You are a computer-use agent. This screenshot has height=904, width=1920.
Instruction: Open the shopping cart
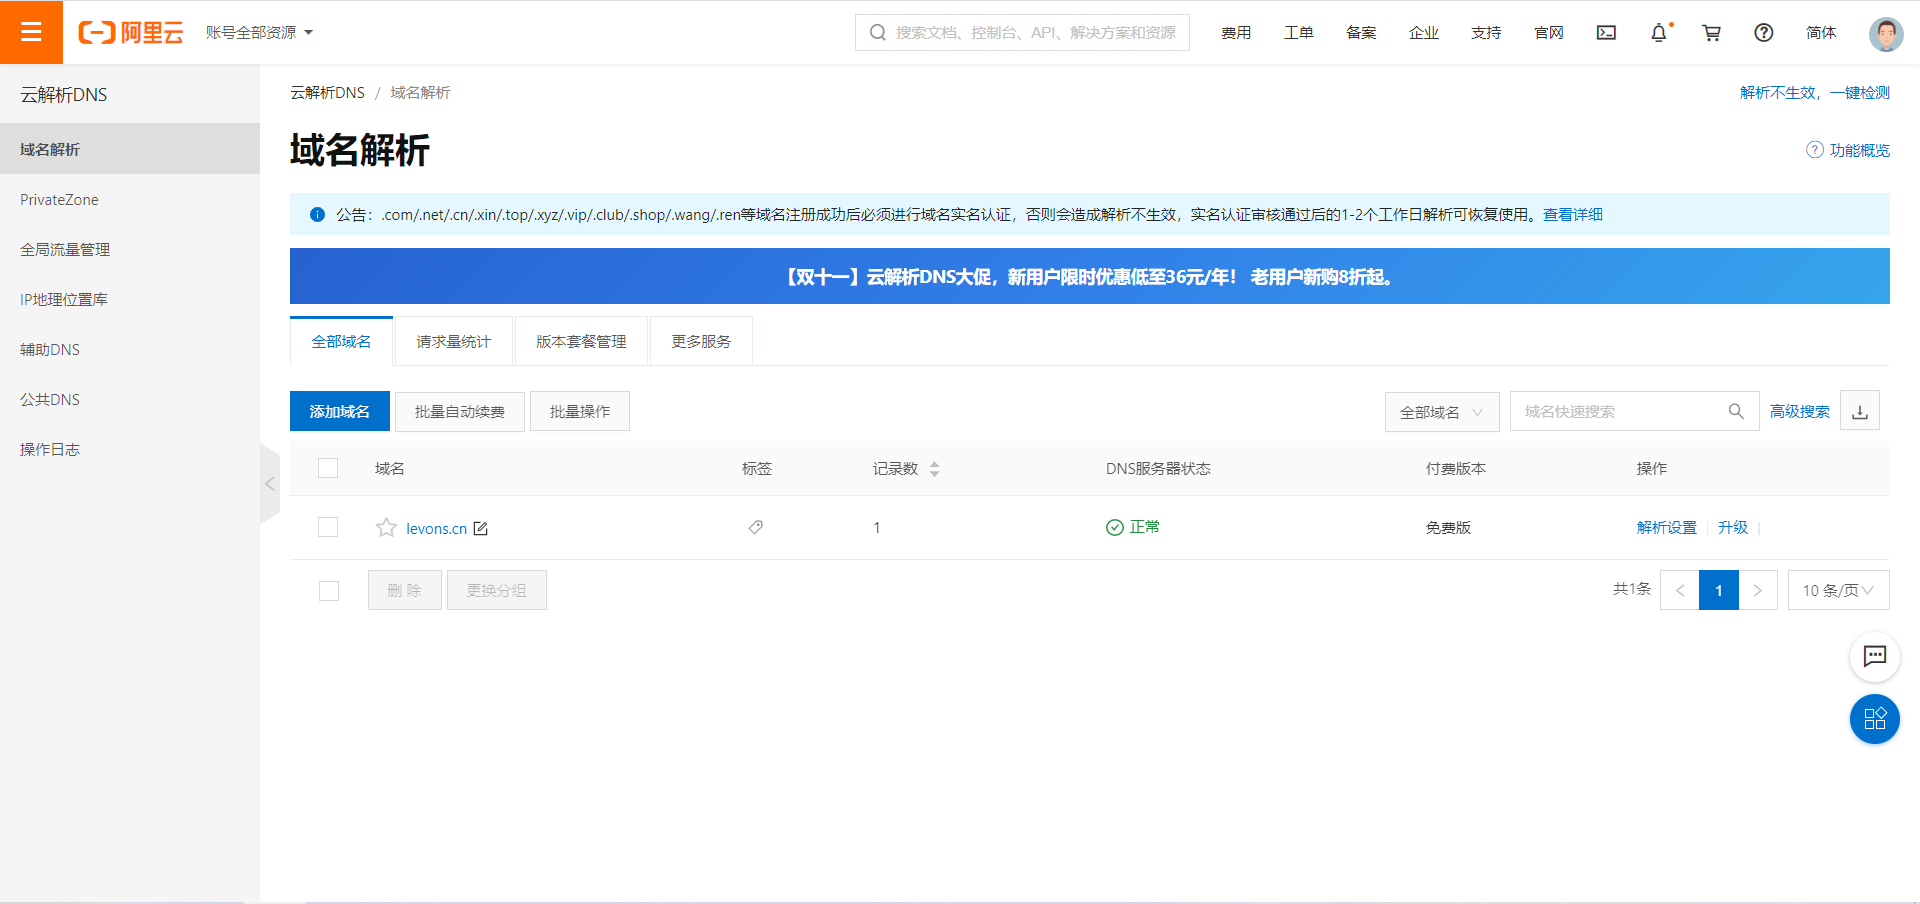click(1711, 33)
